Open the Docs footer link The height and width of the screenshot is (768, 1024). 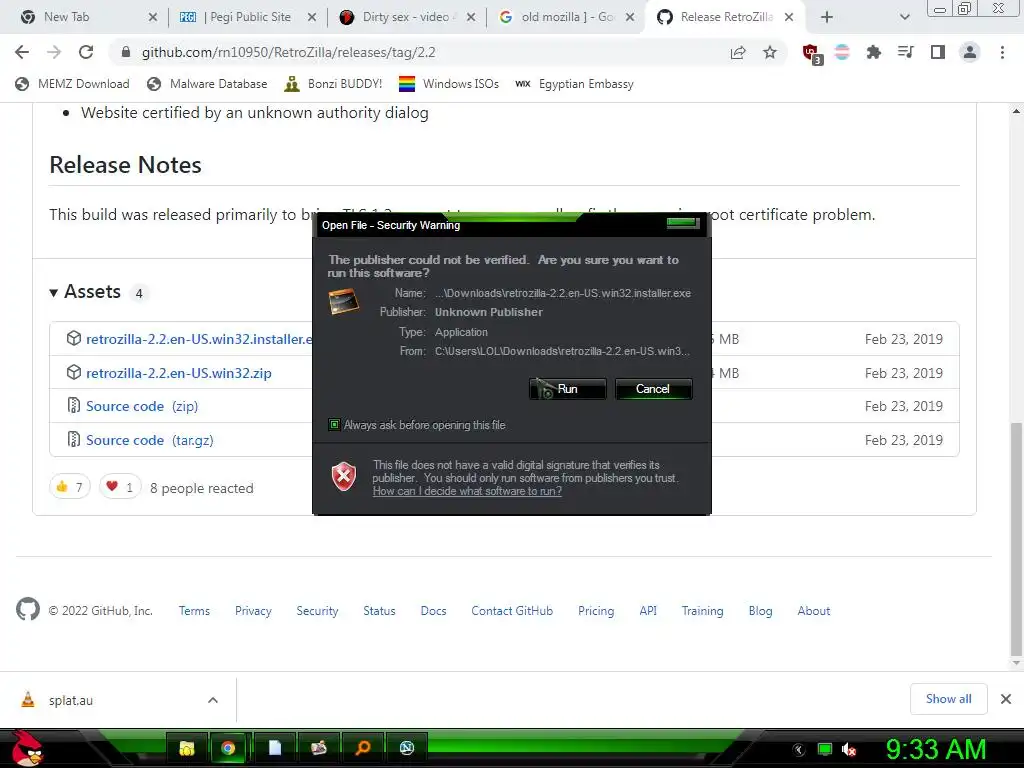(x=434, y=611)
